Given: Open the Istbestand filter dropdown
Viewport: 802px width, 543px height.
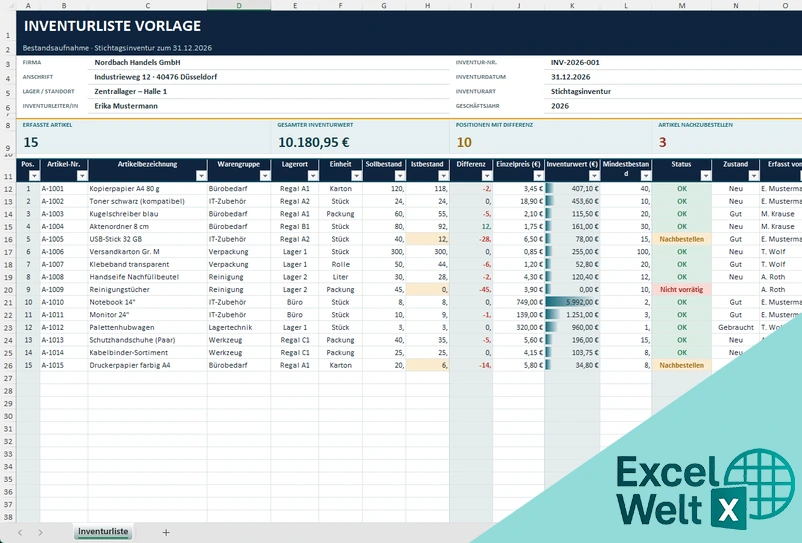Looking at the screenshot, I should click(x=443, y=176).
